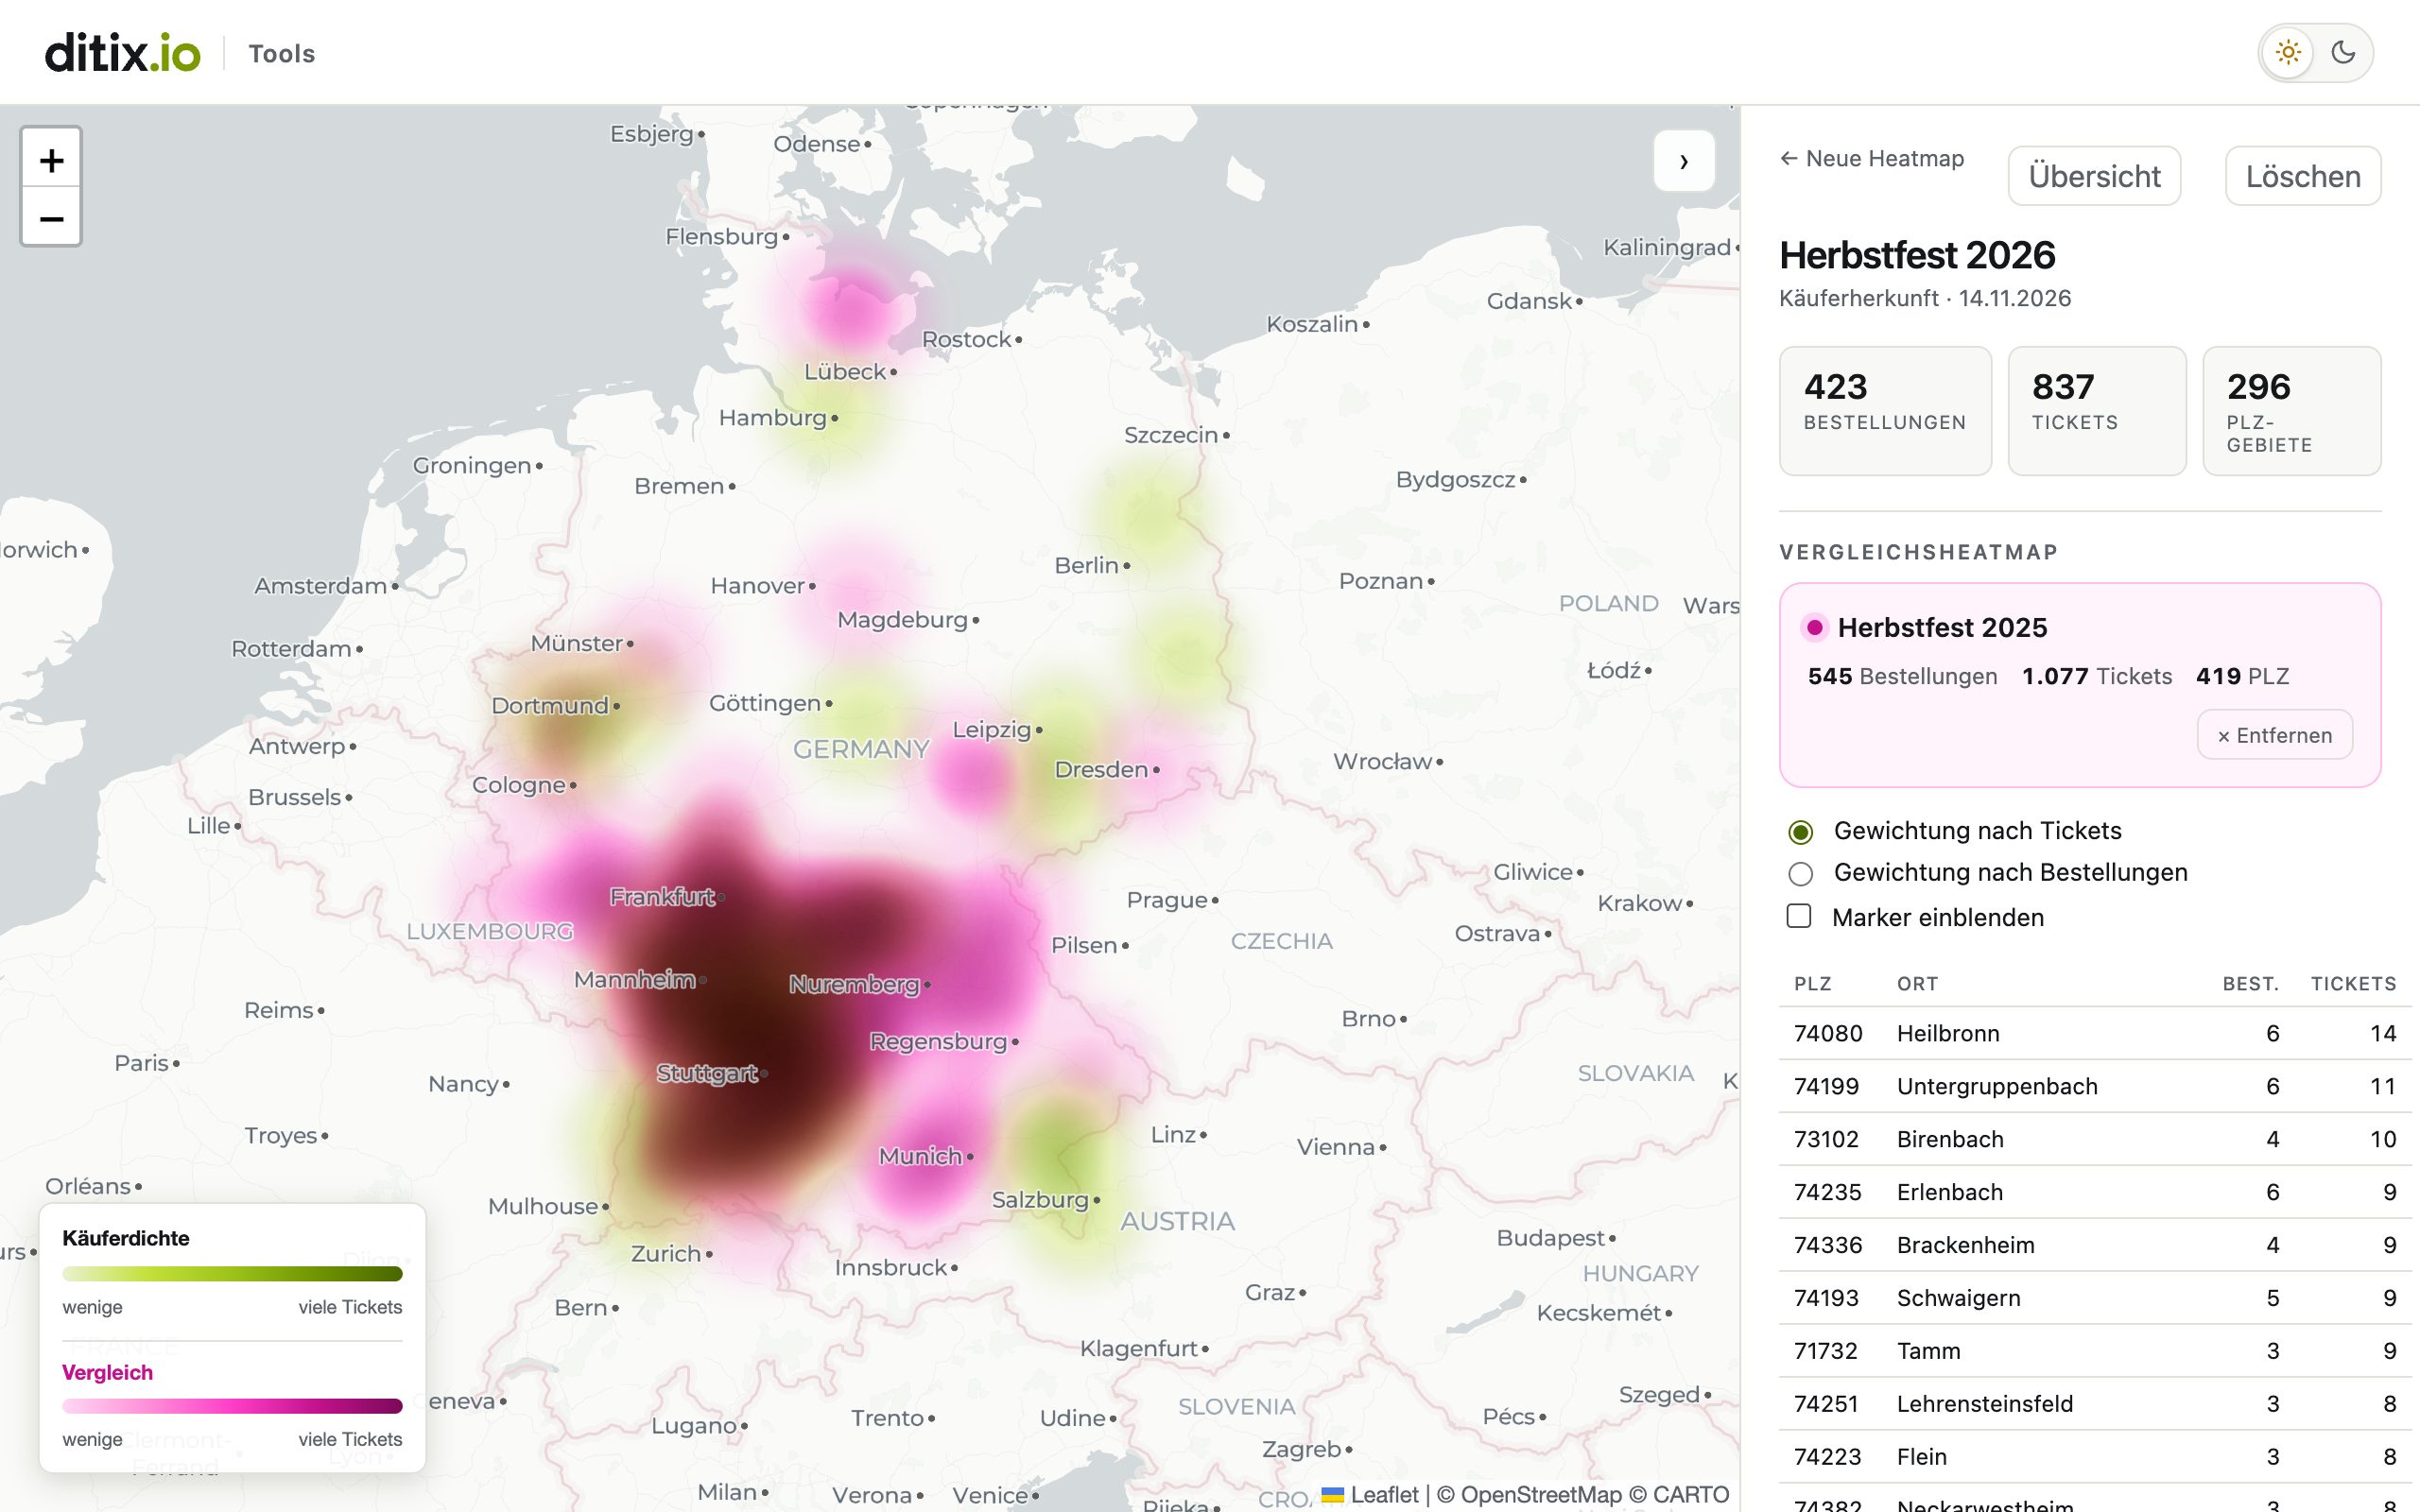
Task: Zoom in on the map
Action: click(x=51, y=160)
